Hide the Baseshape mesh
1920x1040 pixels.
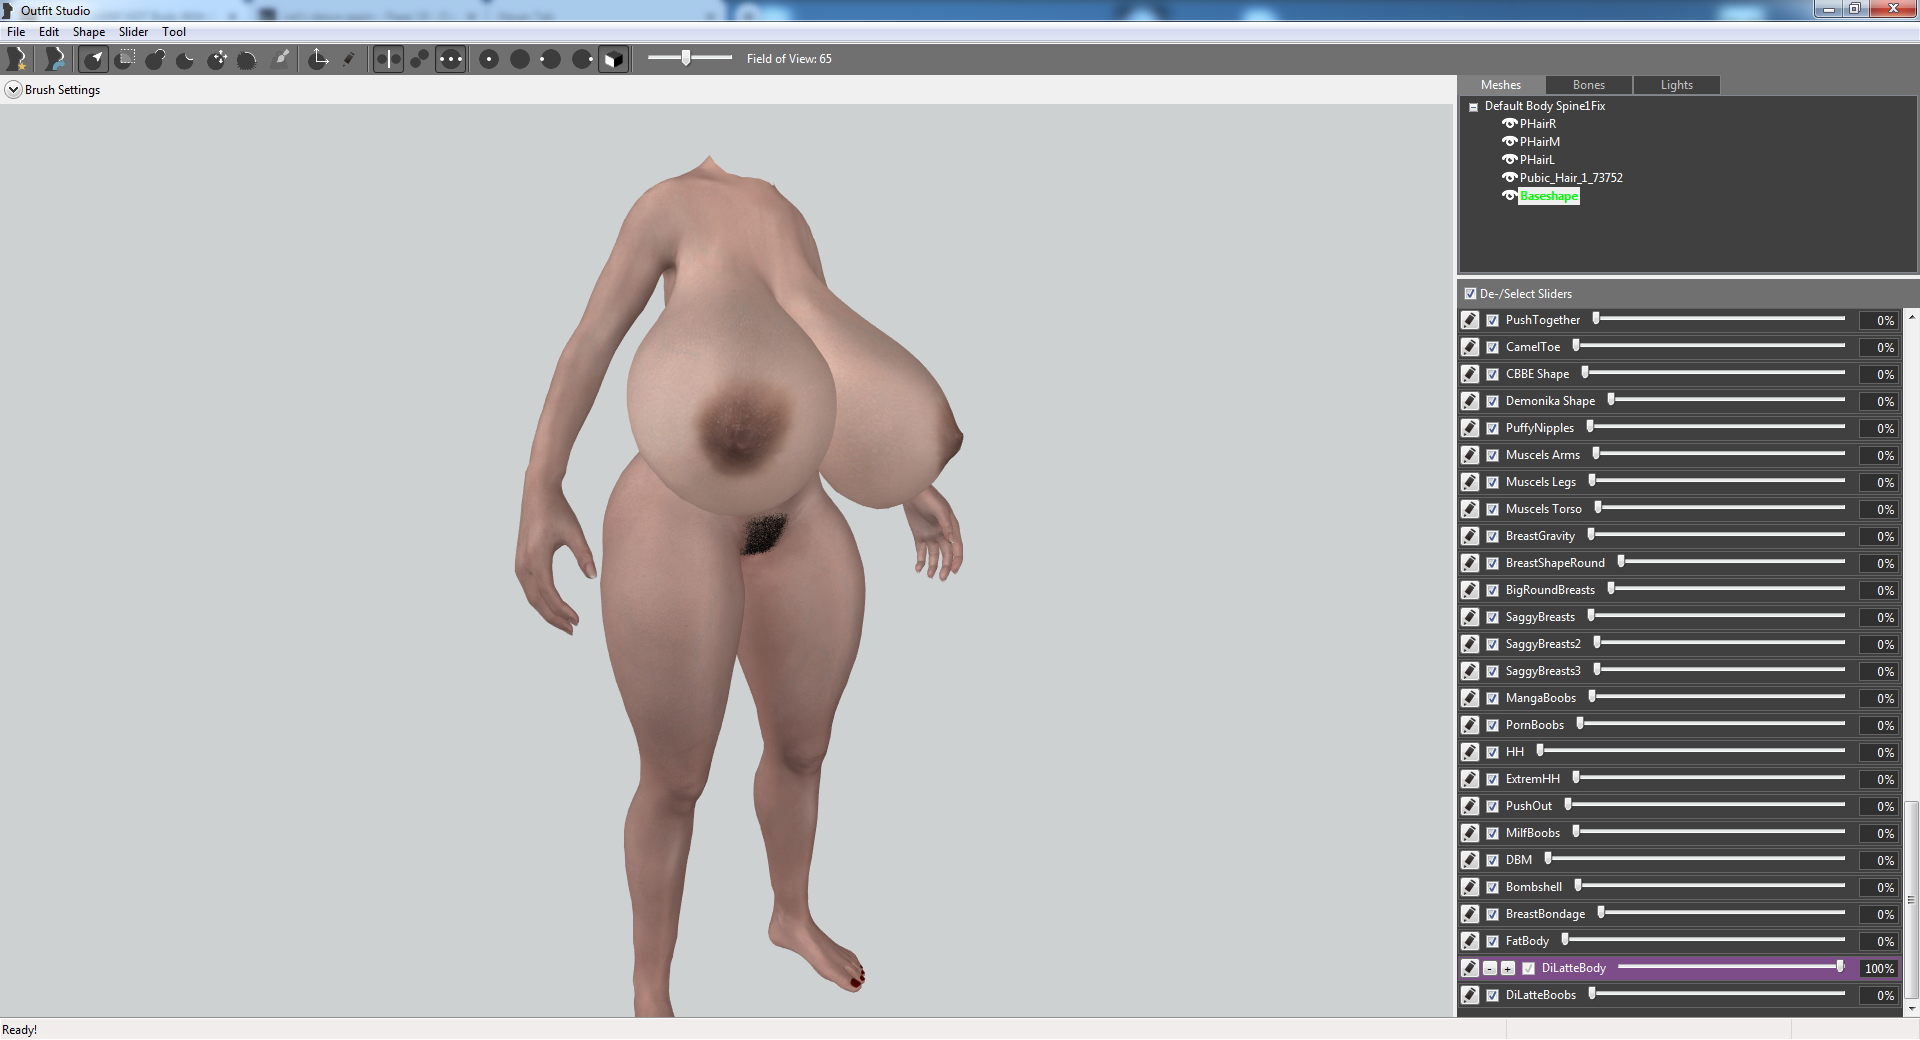pos(1510,196)
